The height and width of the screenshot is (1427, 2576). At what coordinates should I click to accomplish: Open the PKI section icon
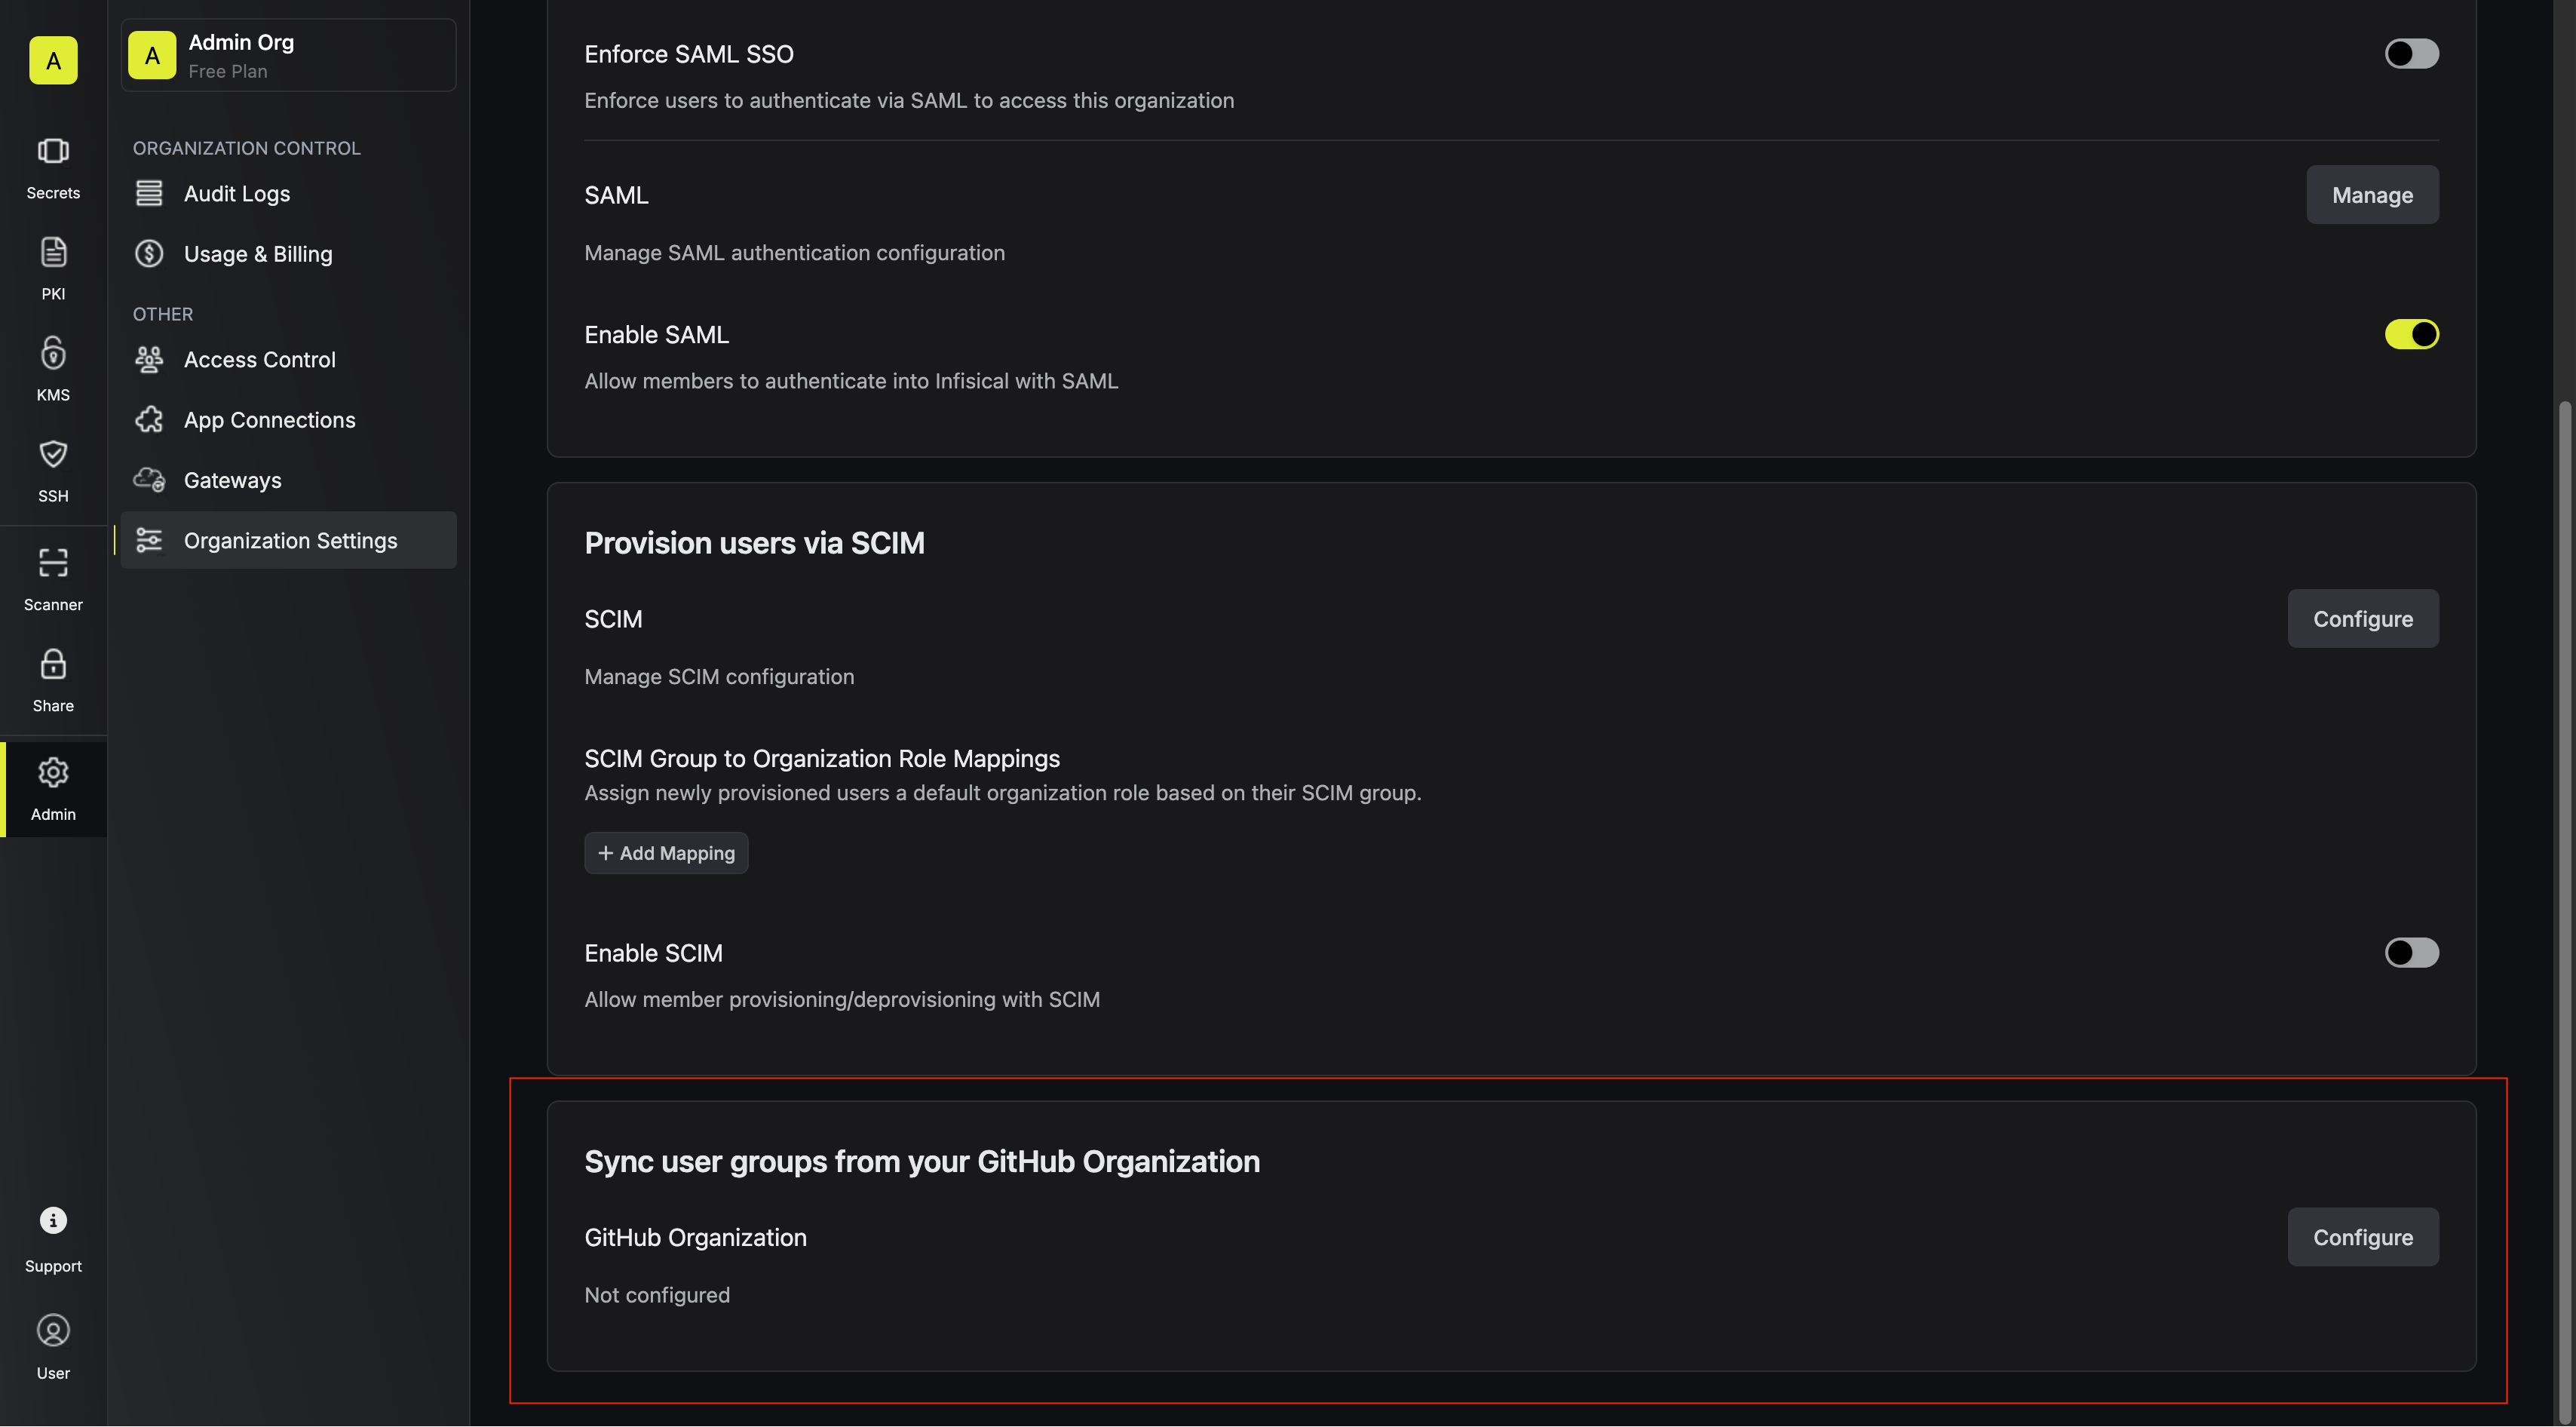pos(53,252)
